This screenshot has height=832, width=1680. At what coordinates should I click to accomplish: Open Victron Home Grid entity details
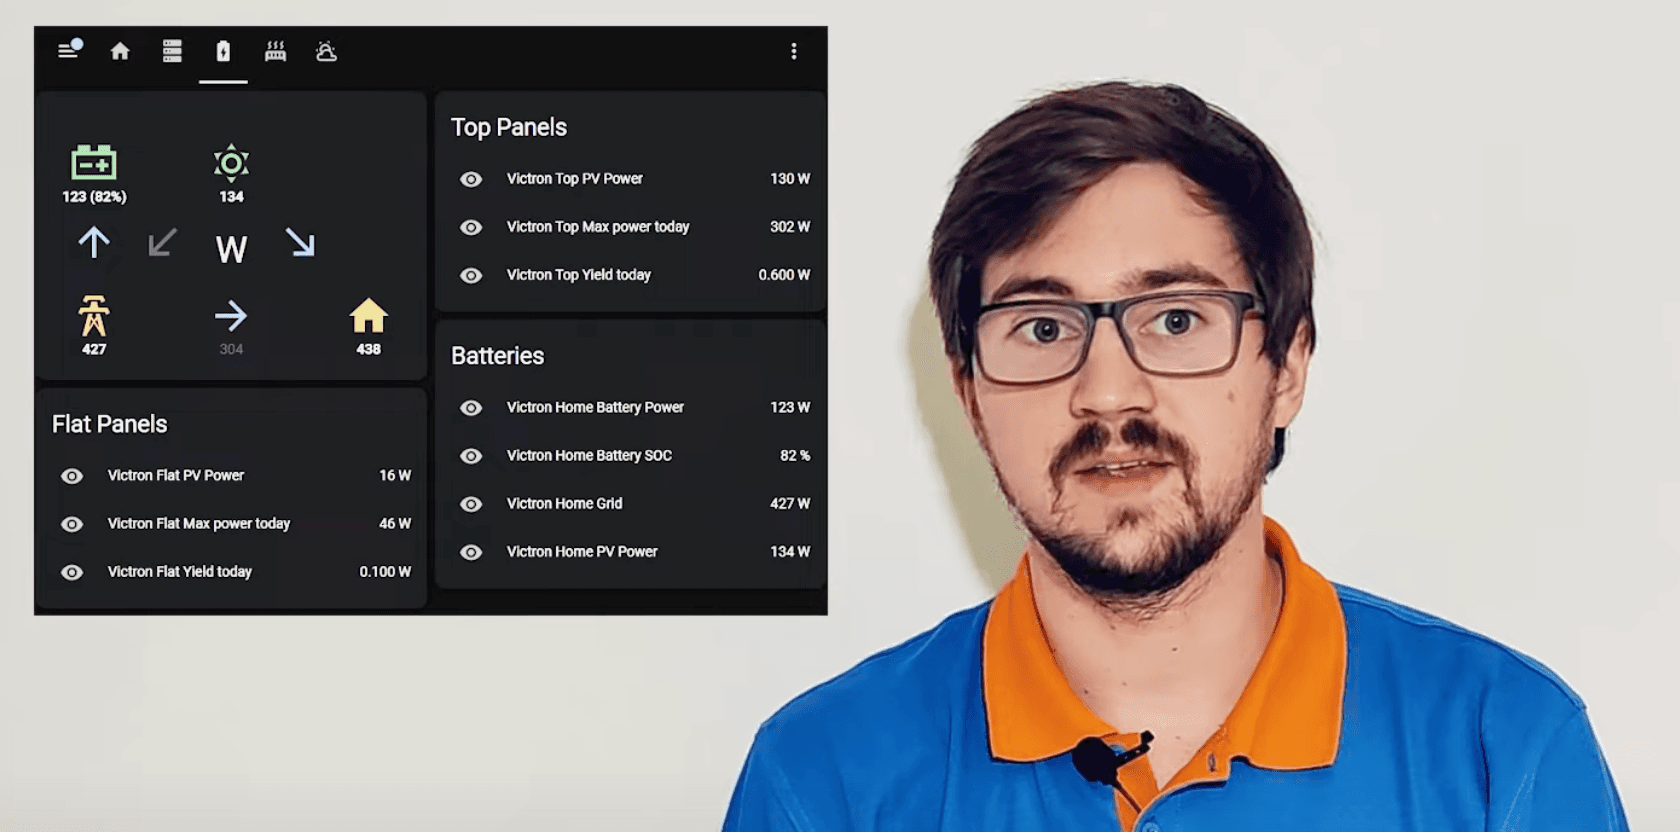tap(564, 504)
